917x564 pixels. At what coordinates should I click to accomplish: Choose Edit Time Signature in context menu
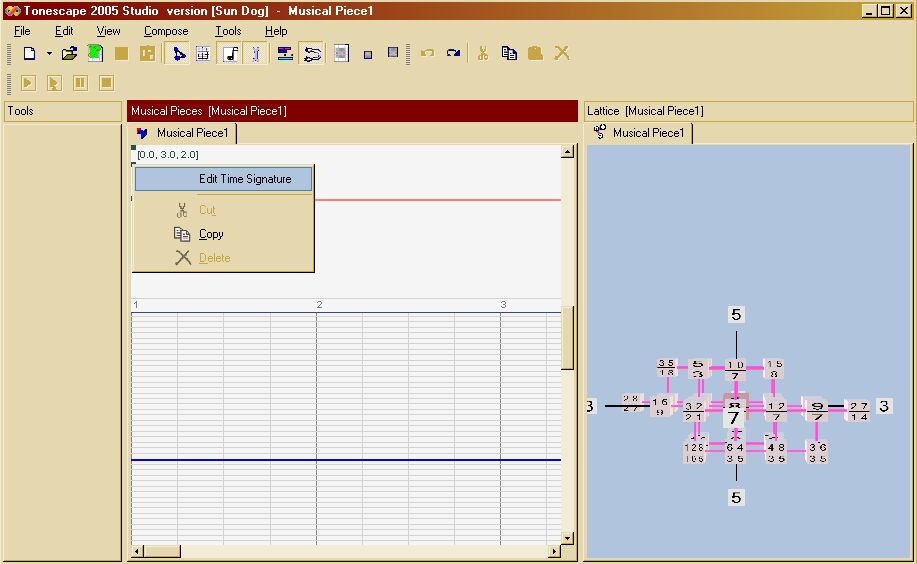(223, 179)
